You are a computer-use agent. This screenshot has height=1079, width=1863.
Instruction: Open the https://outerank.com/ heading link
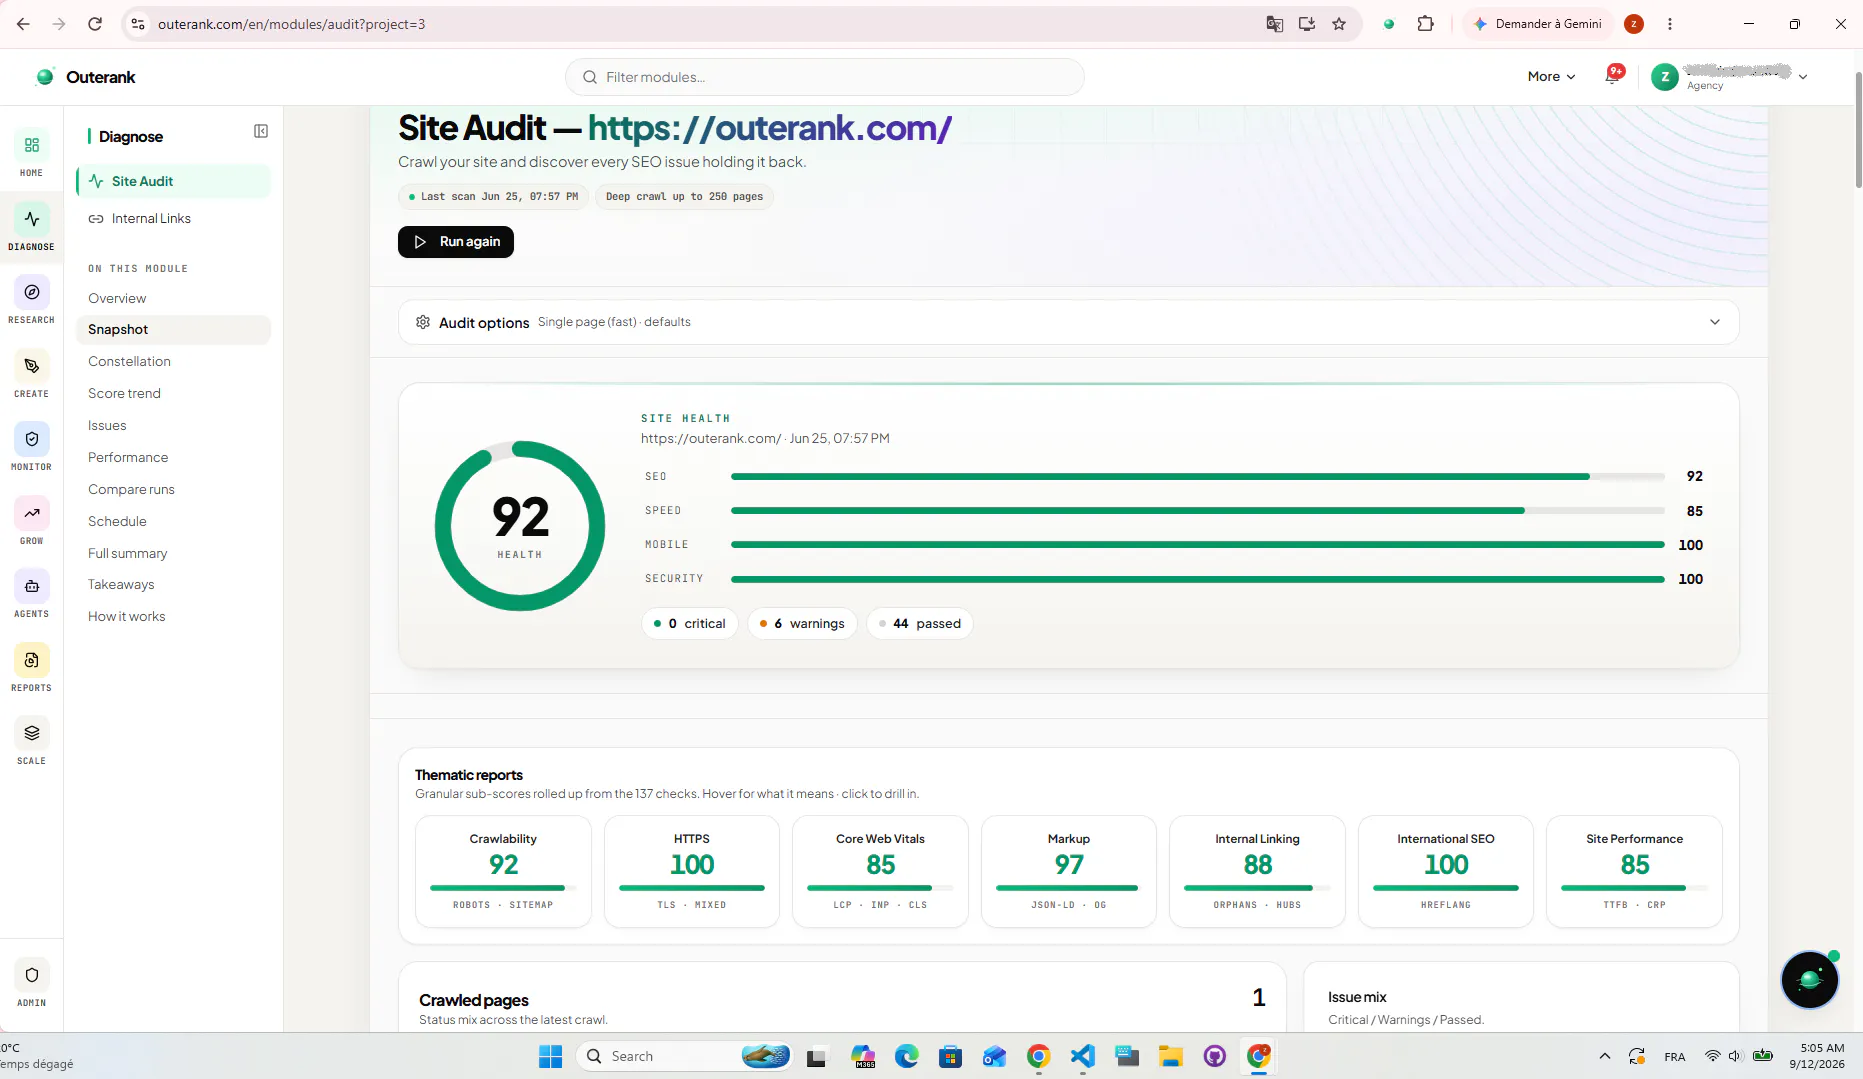(x=770, y=128)
